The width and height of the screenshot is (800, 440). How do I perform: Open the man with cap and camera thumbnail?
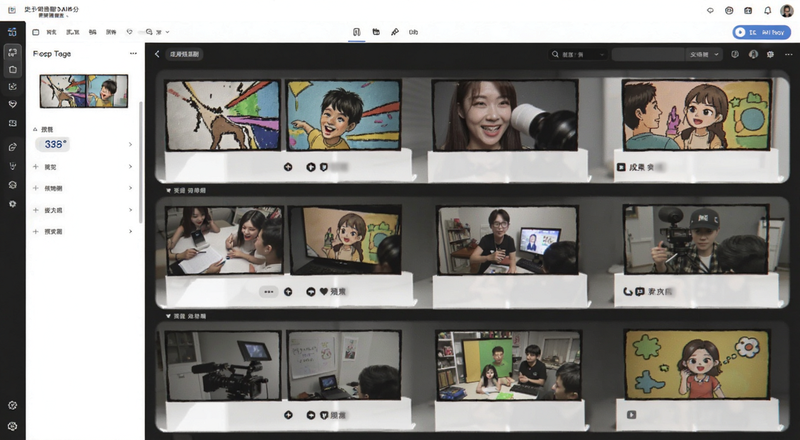(696, 239)
